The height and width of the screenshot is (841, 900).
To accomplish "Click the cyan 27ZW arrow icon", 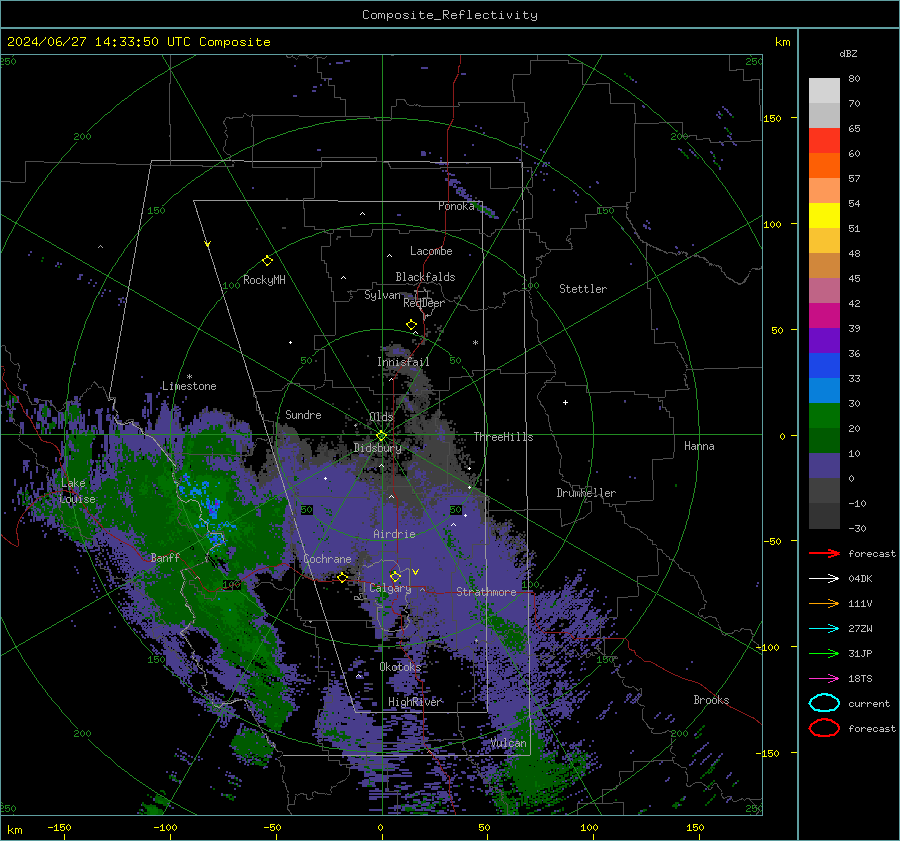I will coord(824,629).
